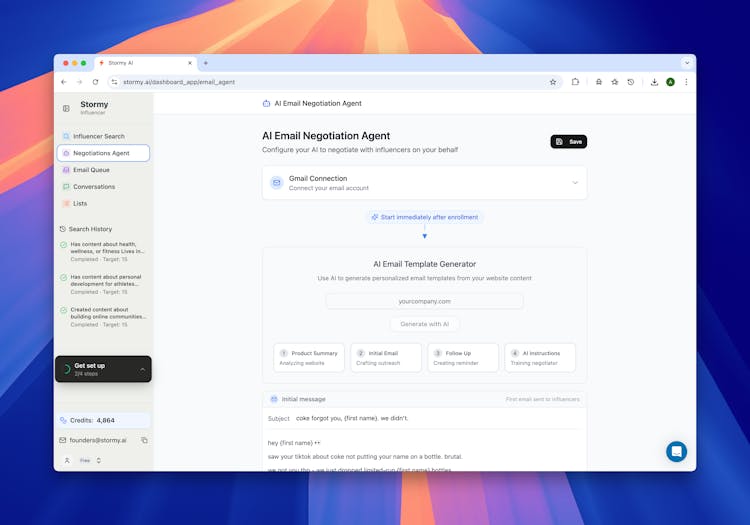This screenshot has width=750, height=525.
Task: Open the Conversations sidebar item
Action: click(x=93, y=187)
